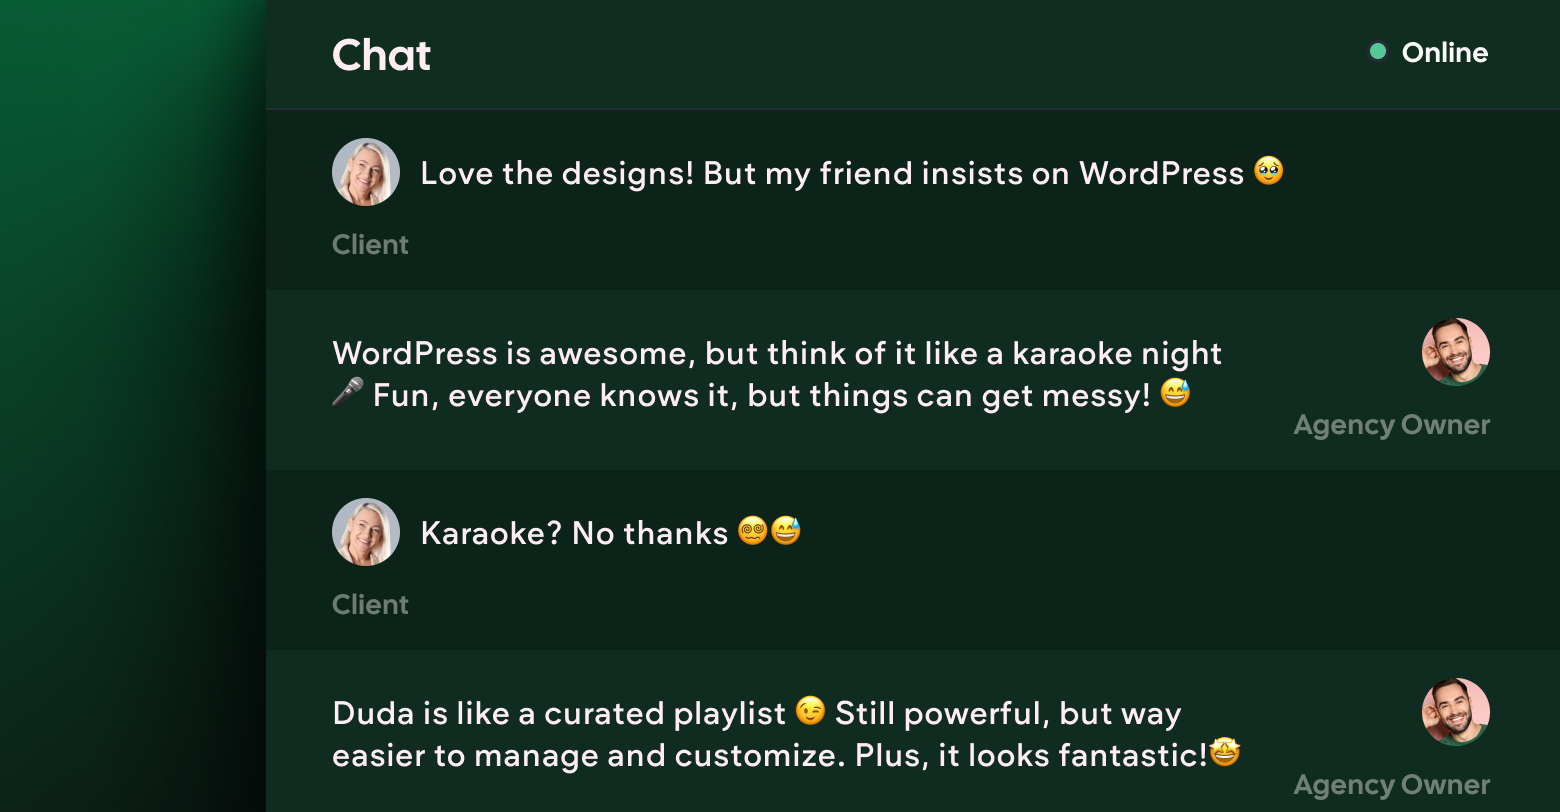Click the Online status label
The width and height of the screenshot is (1560, 812).
1444,53
